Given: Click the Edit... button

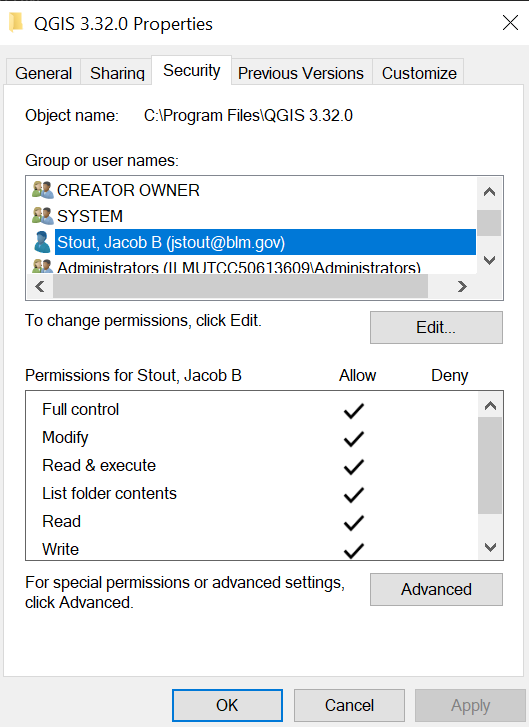Looking at the screenshot, I should tap(436, 327).
